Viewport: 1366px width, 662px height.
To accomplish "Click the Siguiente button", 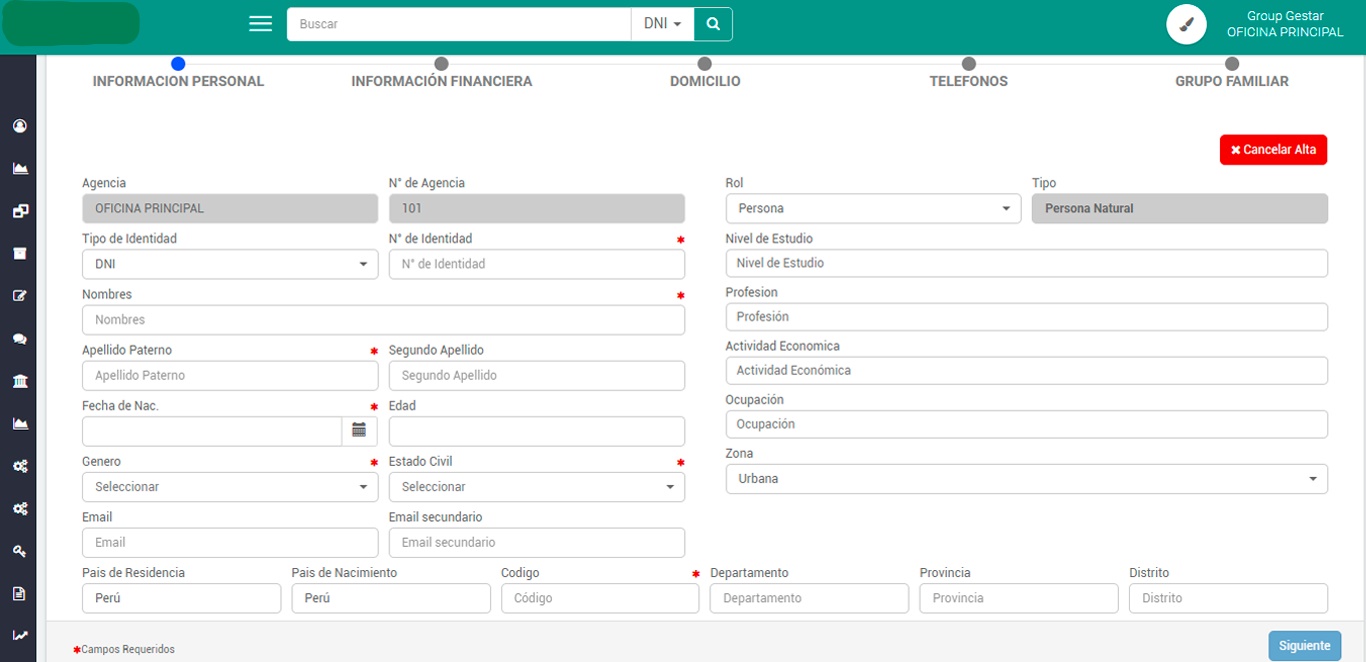I will pos(1305,646).
